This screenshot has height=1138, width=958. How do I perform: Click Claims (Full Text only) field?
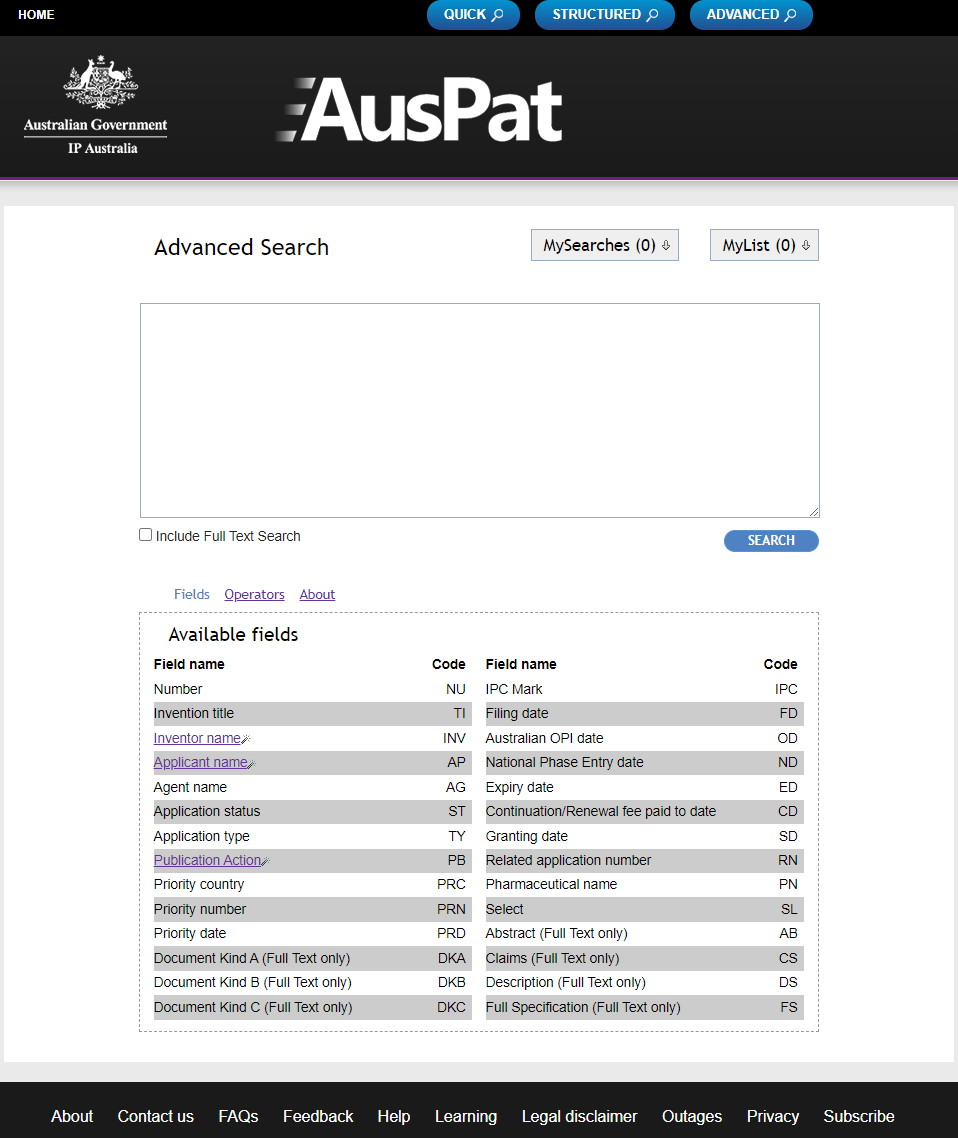coord(552,958)
